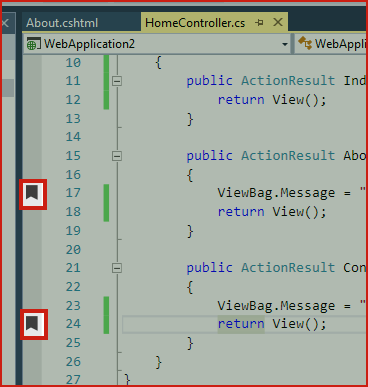Click the return keyword on line 24

click(241, 324)
